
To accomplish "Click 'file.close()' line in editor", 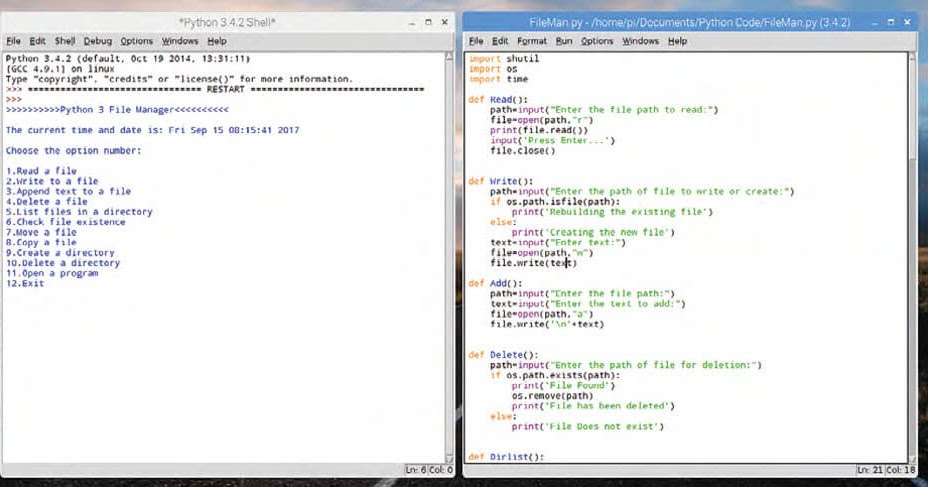I will [x=523, y=150].
